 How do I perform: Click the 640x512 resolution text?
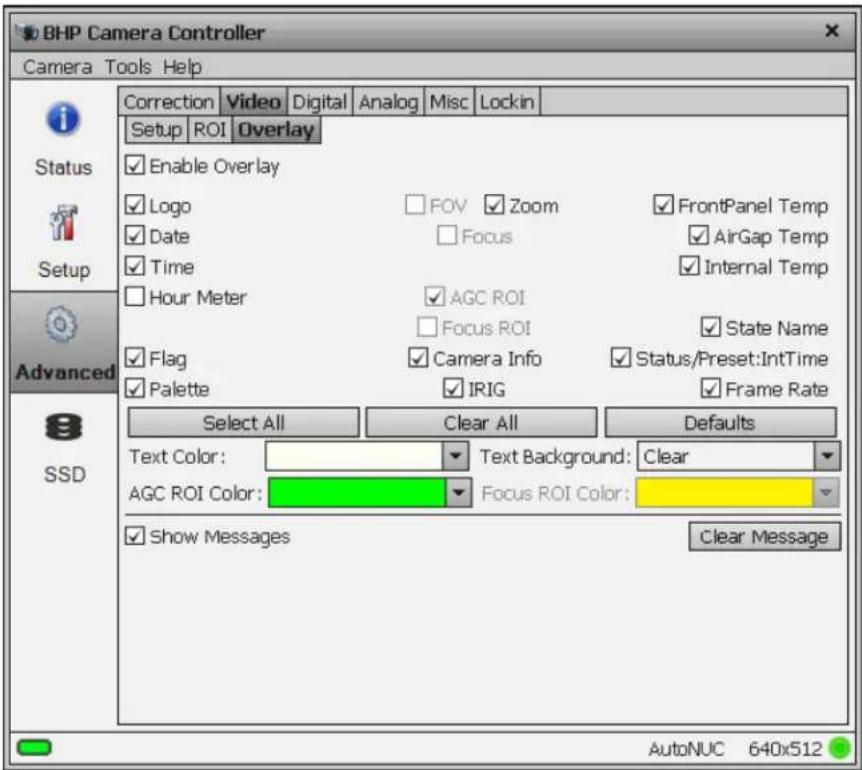785,749
